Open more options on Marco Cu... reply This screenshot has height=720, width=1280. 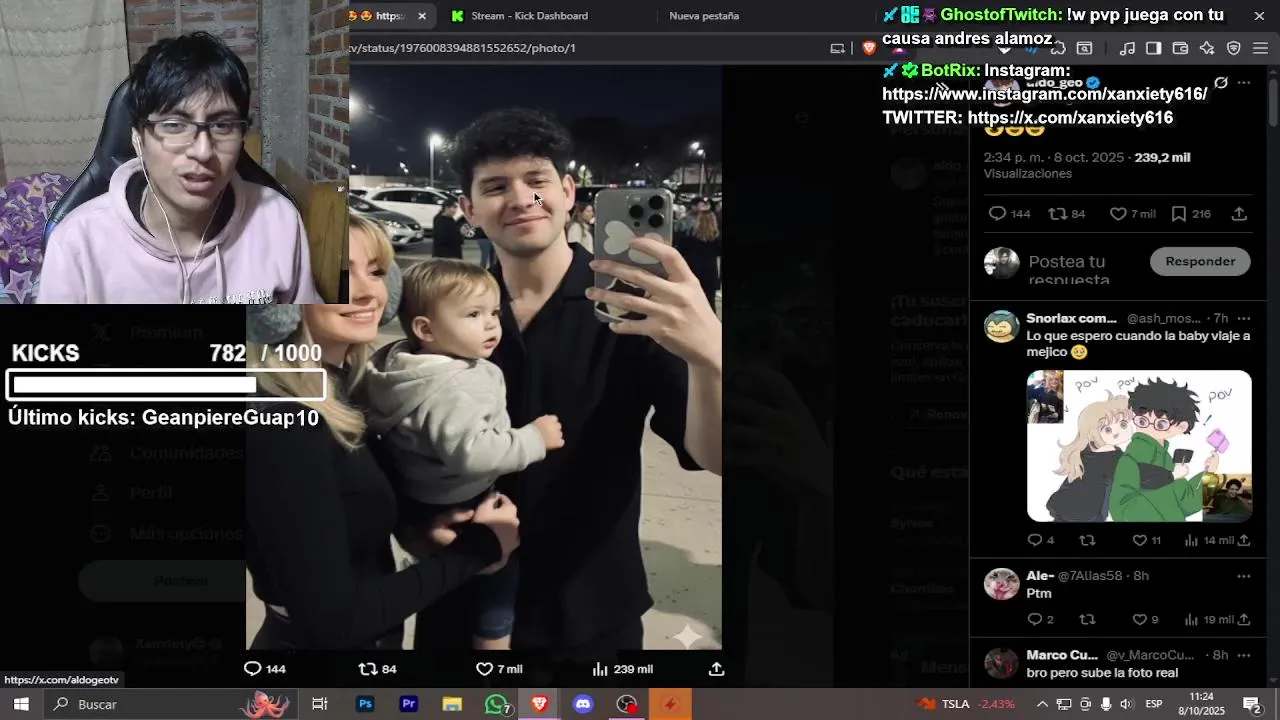[x=1244, y=655]
